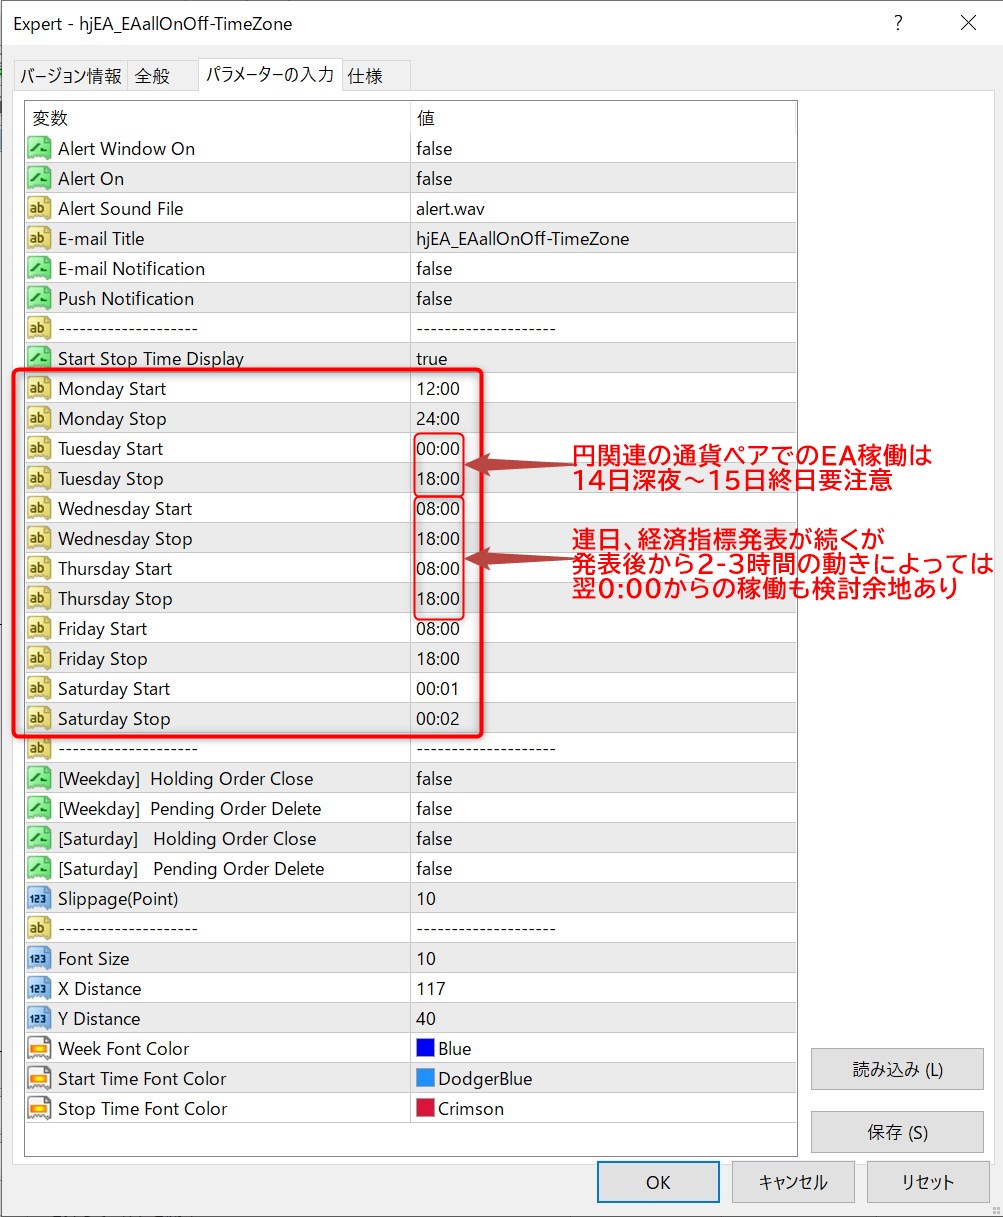
Task: Click the 保存 (S) button
Action: [897, 1133]
